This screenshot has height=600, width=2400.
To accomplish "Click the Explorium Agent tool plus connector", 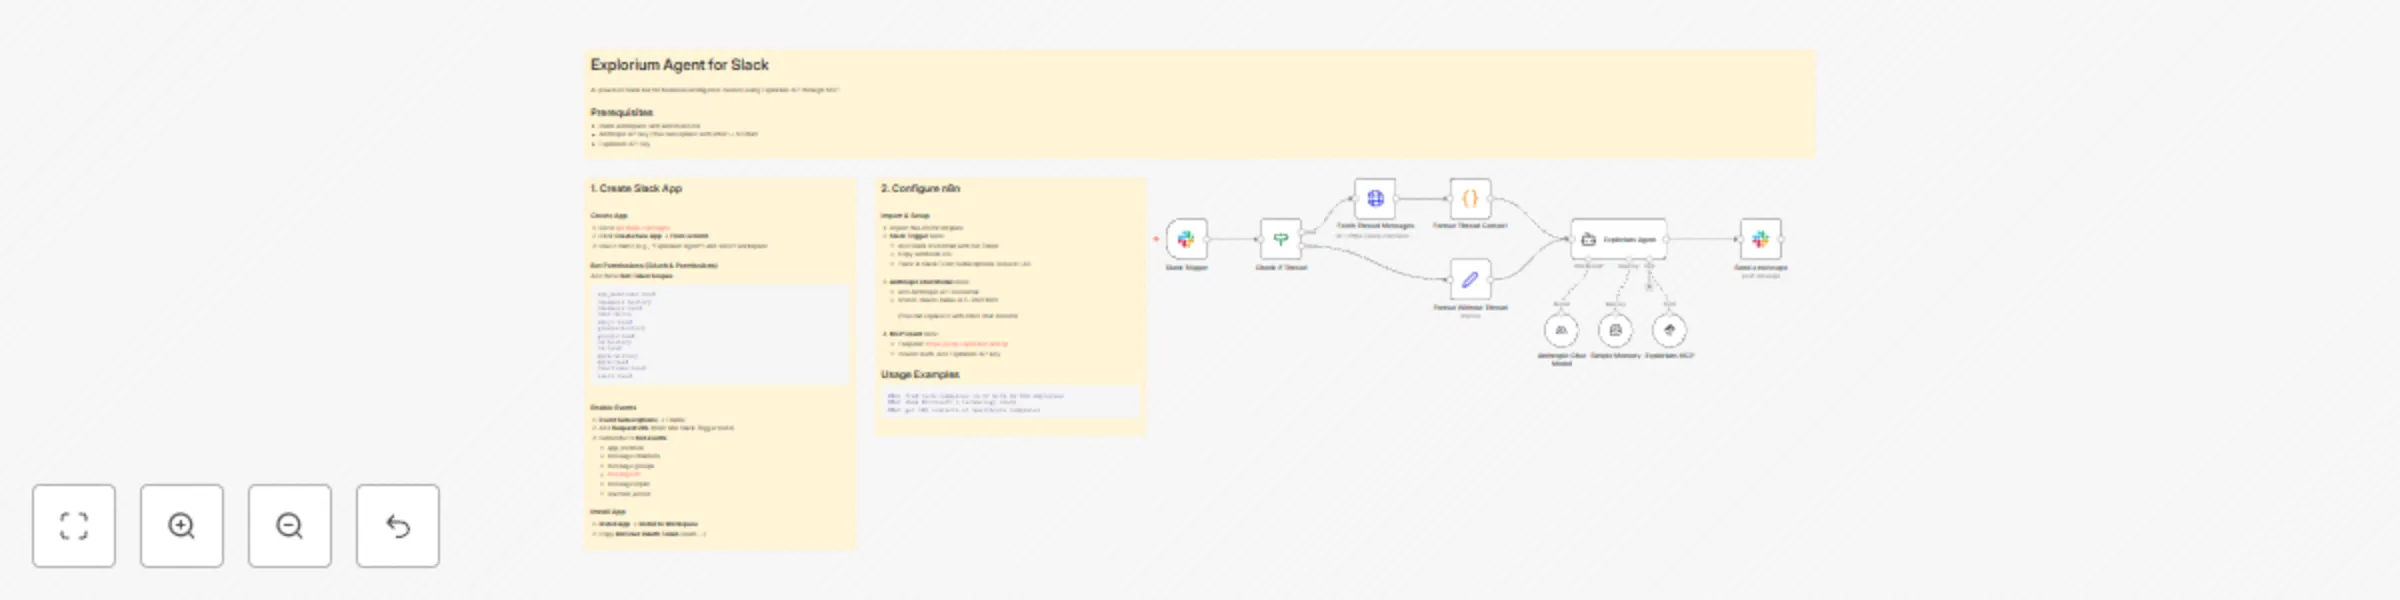I will pos(1649,286).
